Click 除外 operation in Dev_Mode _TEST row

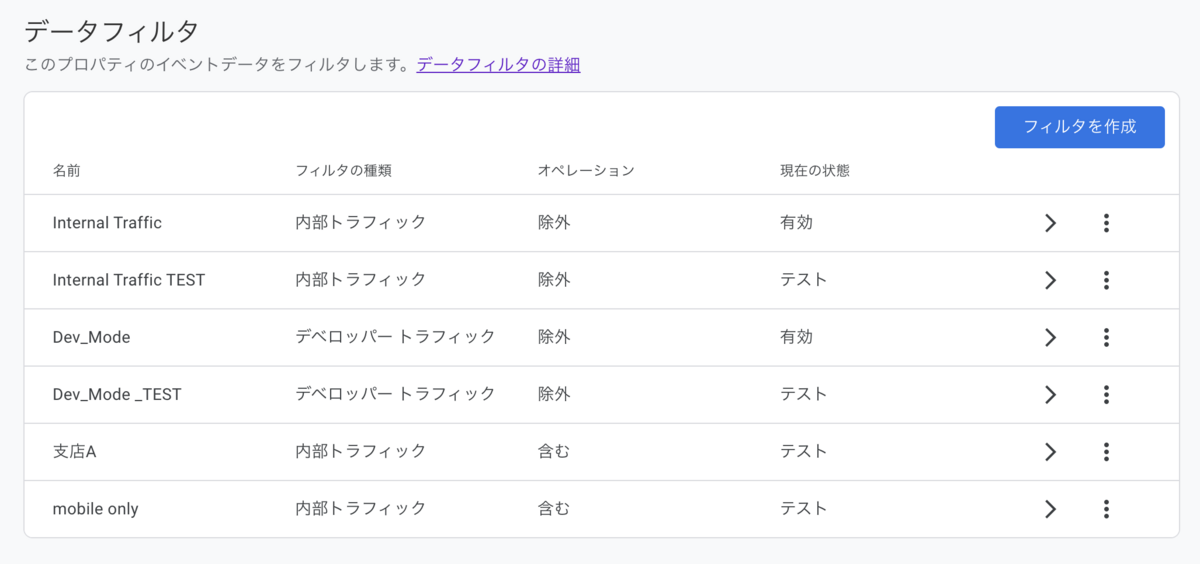point(554,394)
